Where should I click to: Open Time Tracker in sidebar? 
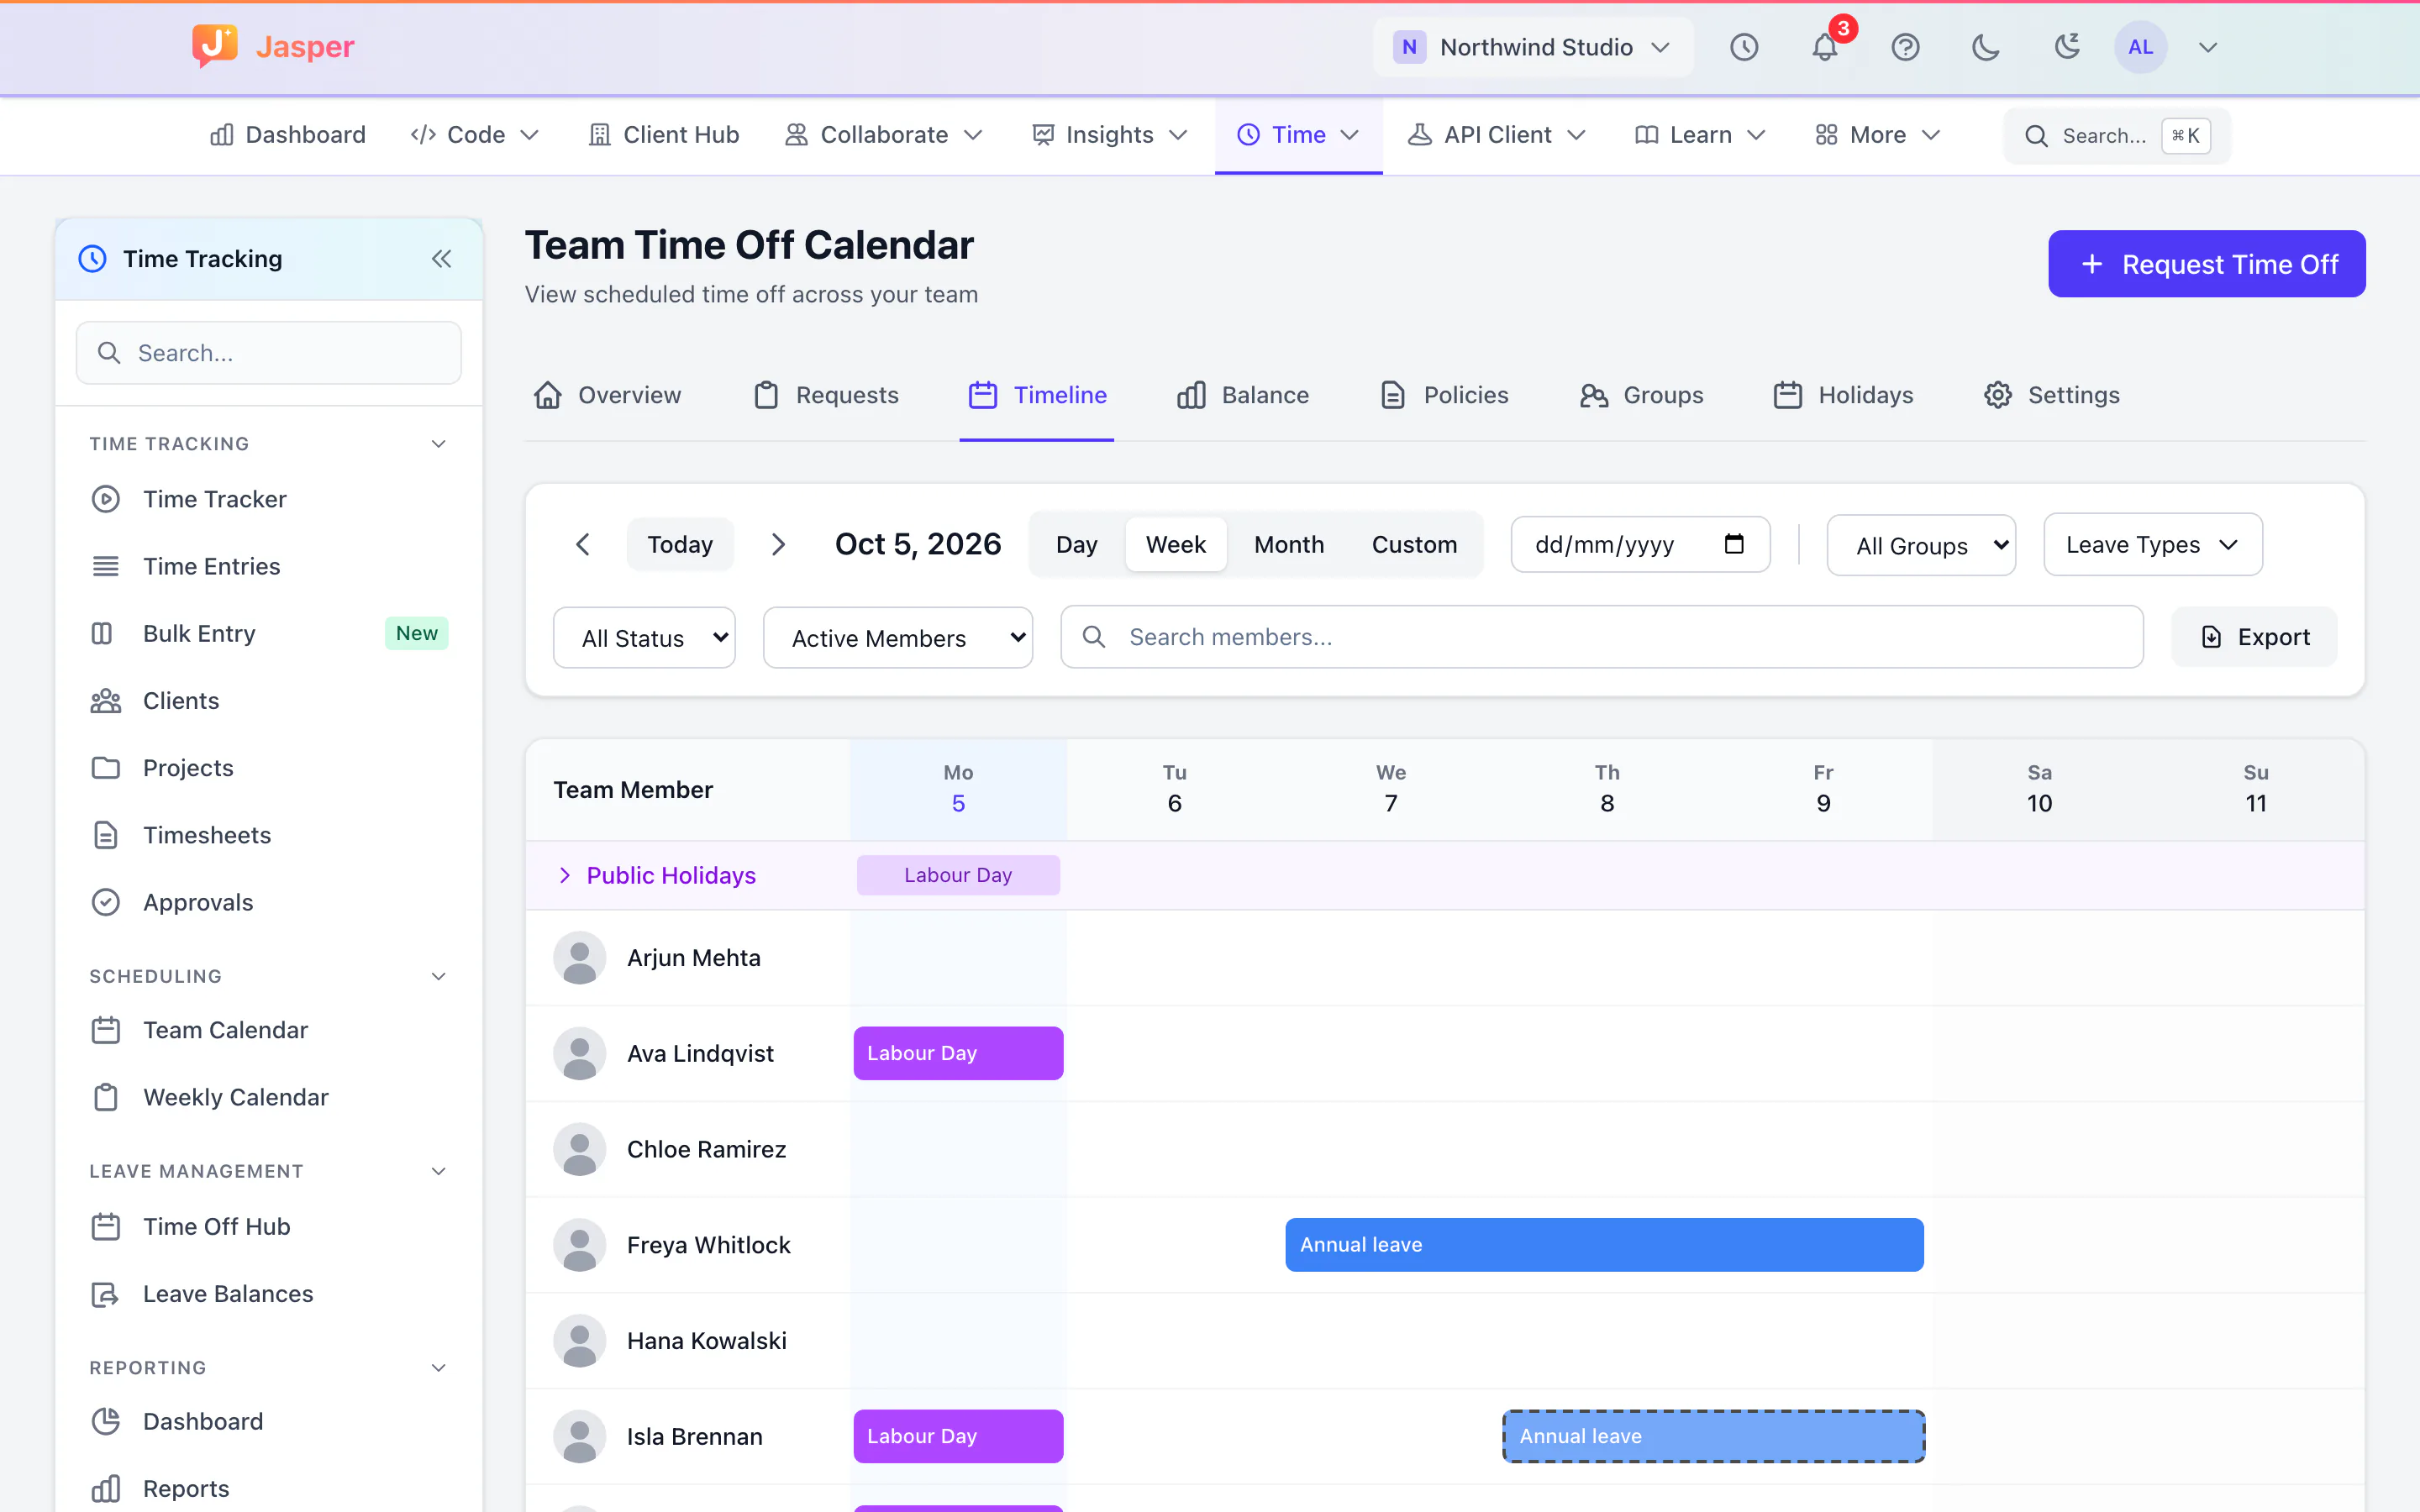[x=268, y=499]
